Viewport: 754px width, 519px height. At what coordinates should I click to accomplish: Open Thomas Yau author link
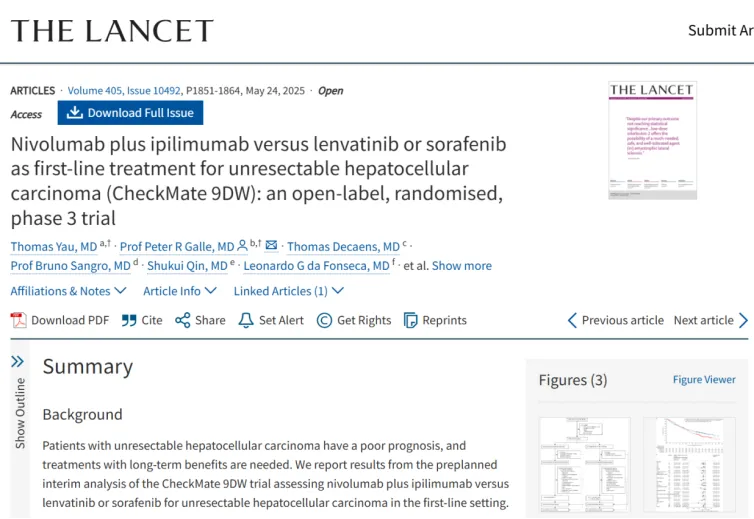(x=54, y=246)
